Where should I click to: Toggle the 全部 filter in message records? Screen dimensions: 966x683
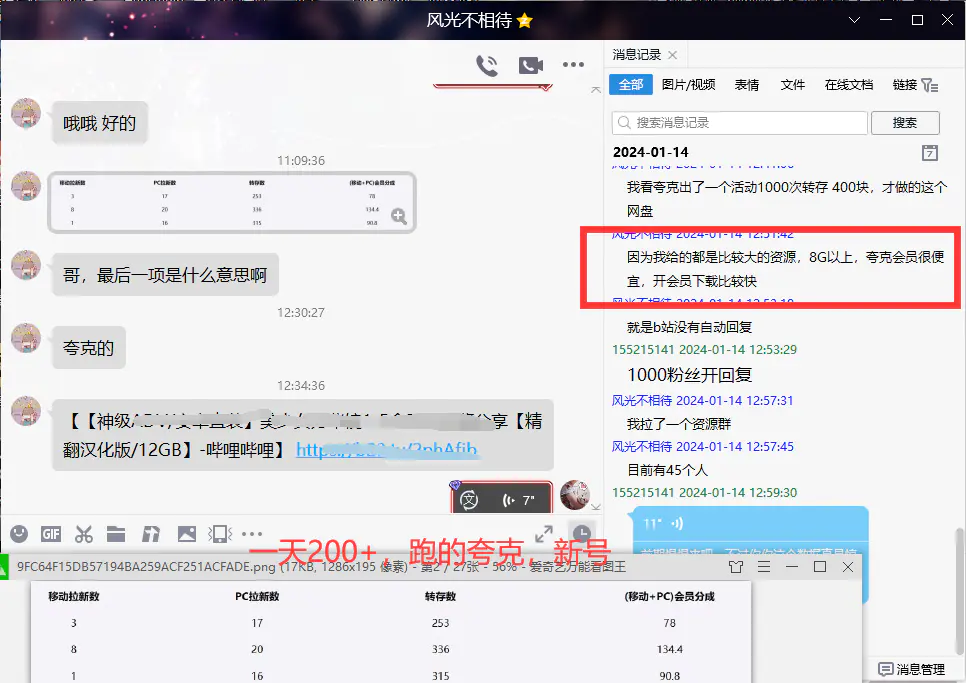coord(630,85)
